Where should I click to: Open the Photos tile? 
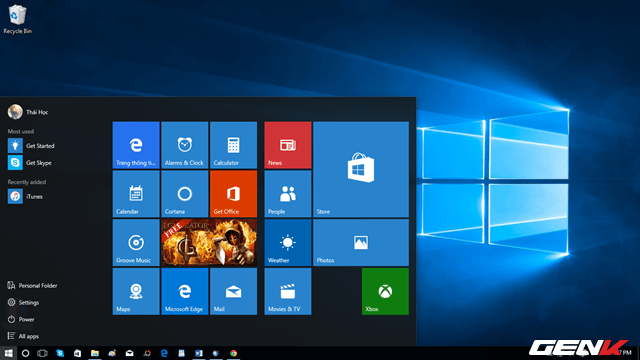(x=361, y=242)
